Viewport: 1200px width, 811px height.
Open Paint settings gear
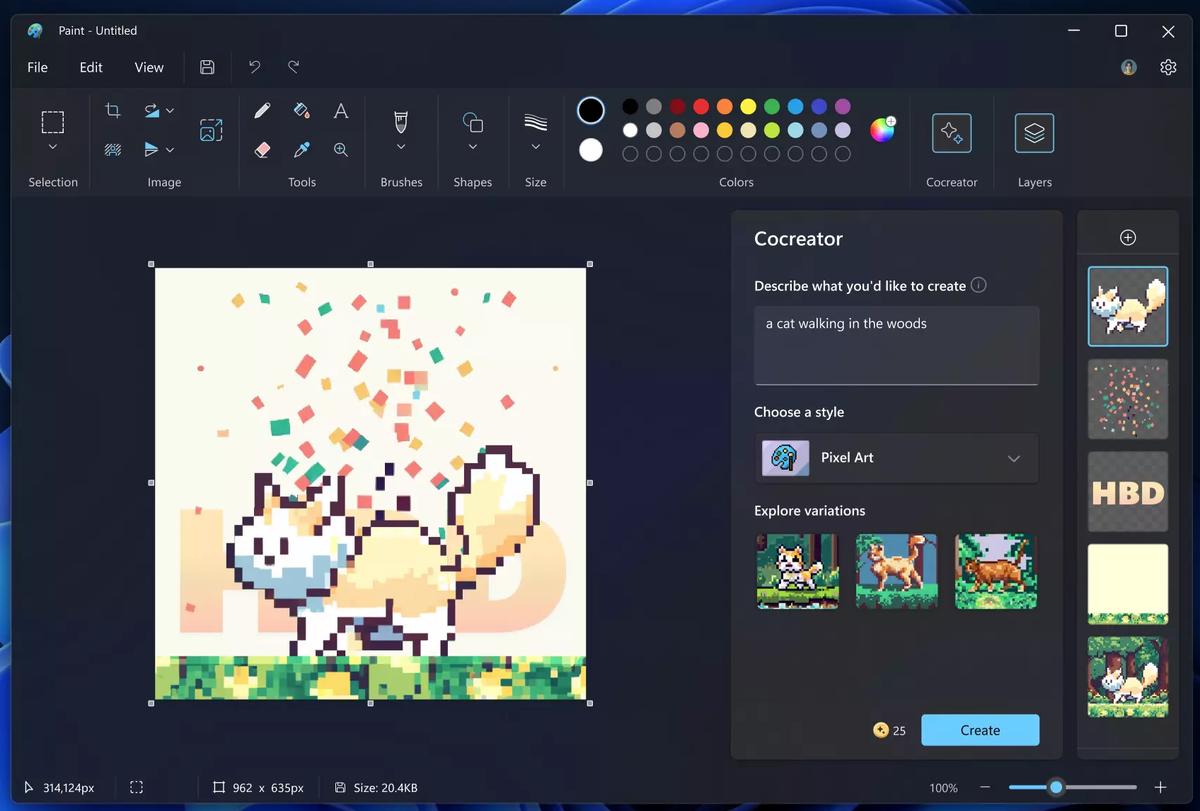pyautogui.click(x=1168, y=67)
